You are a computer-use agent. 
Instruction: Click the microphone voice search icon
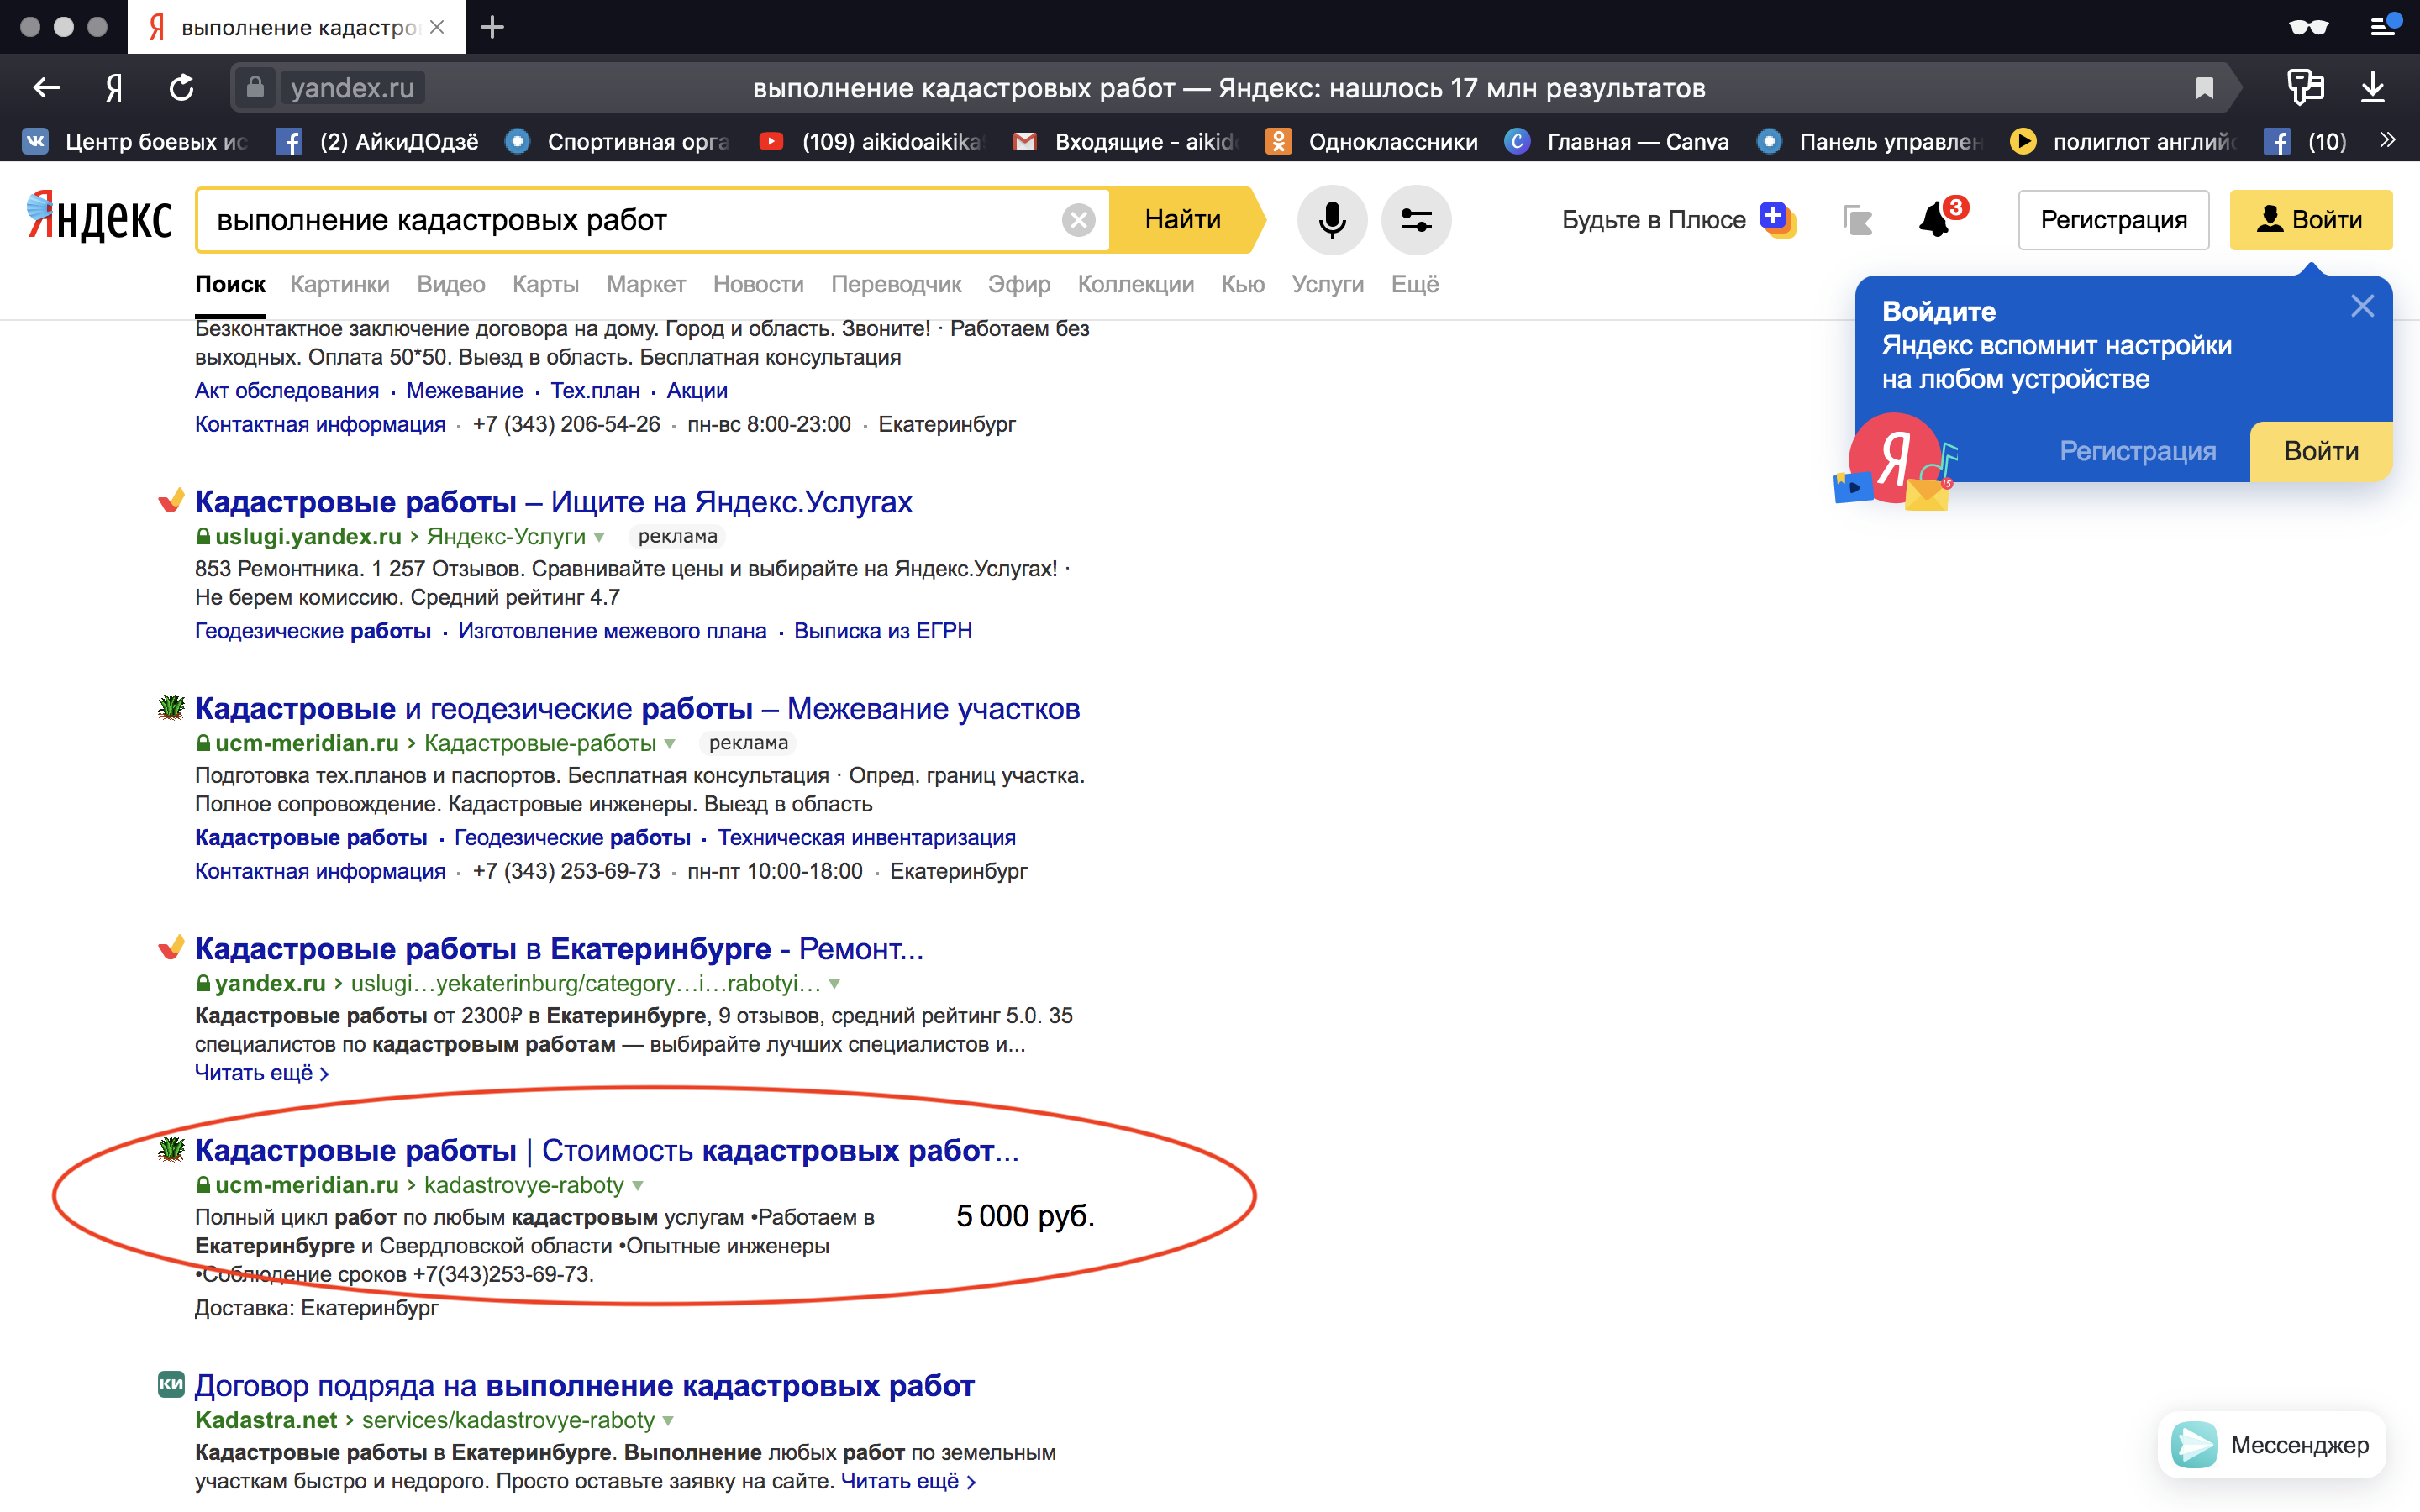tap(1331, 220)
